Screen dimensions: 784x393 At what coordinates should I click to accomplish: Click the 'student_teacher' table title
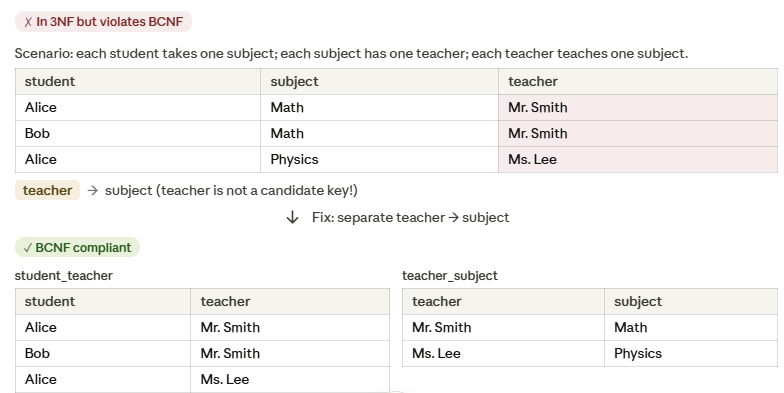point(64,276)
